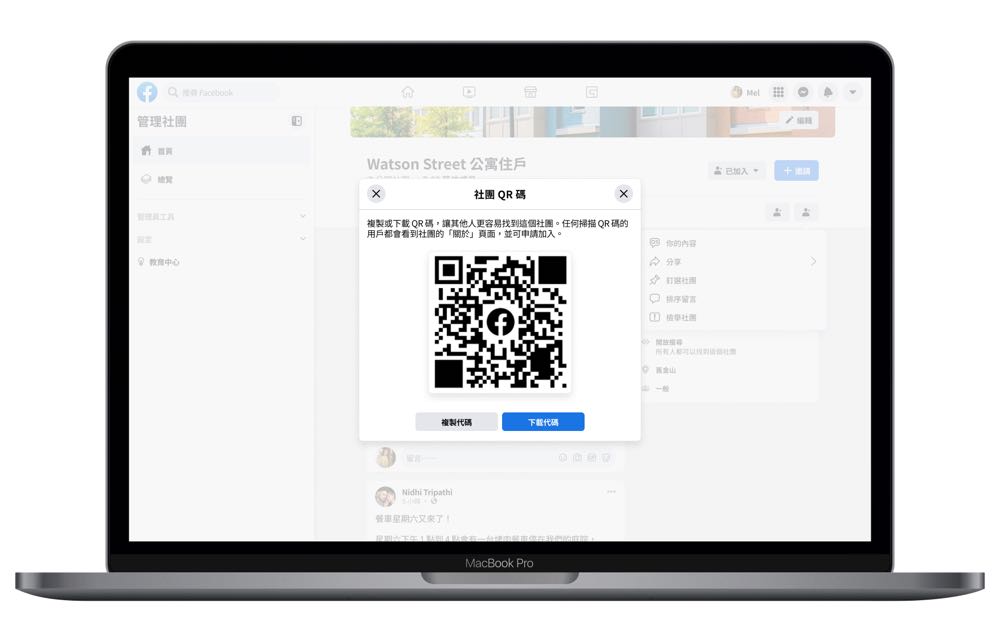
Task: Open the Gaming tab icon in top nav
Action: pyautogui.click(x=592, y=92)
